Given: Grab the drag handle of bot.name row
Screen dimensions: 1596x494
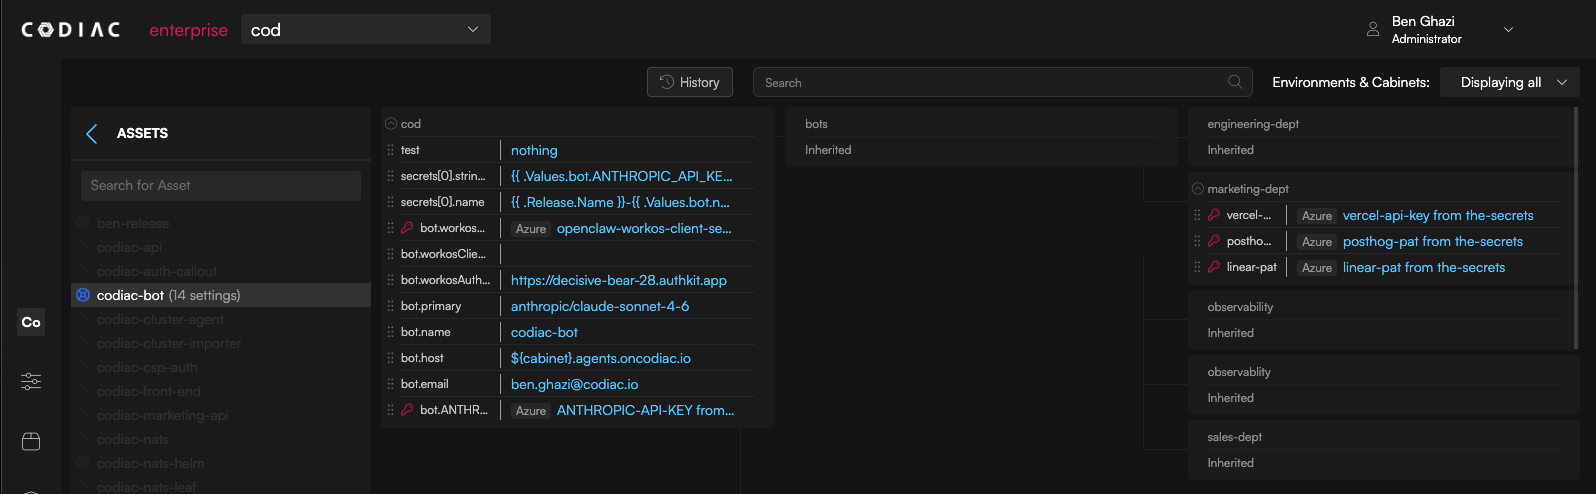Looking at the screenshot, I should coord(390,332).
